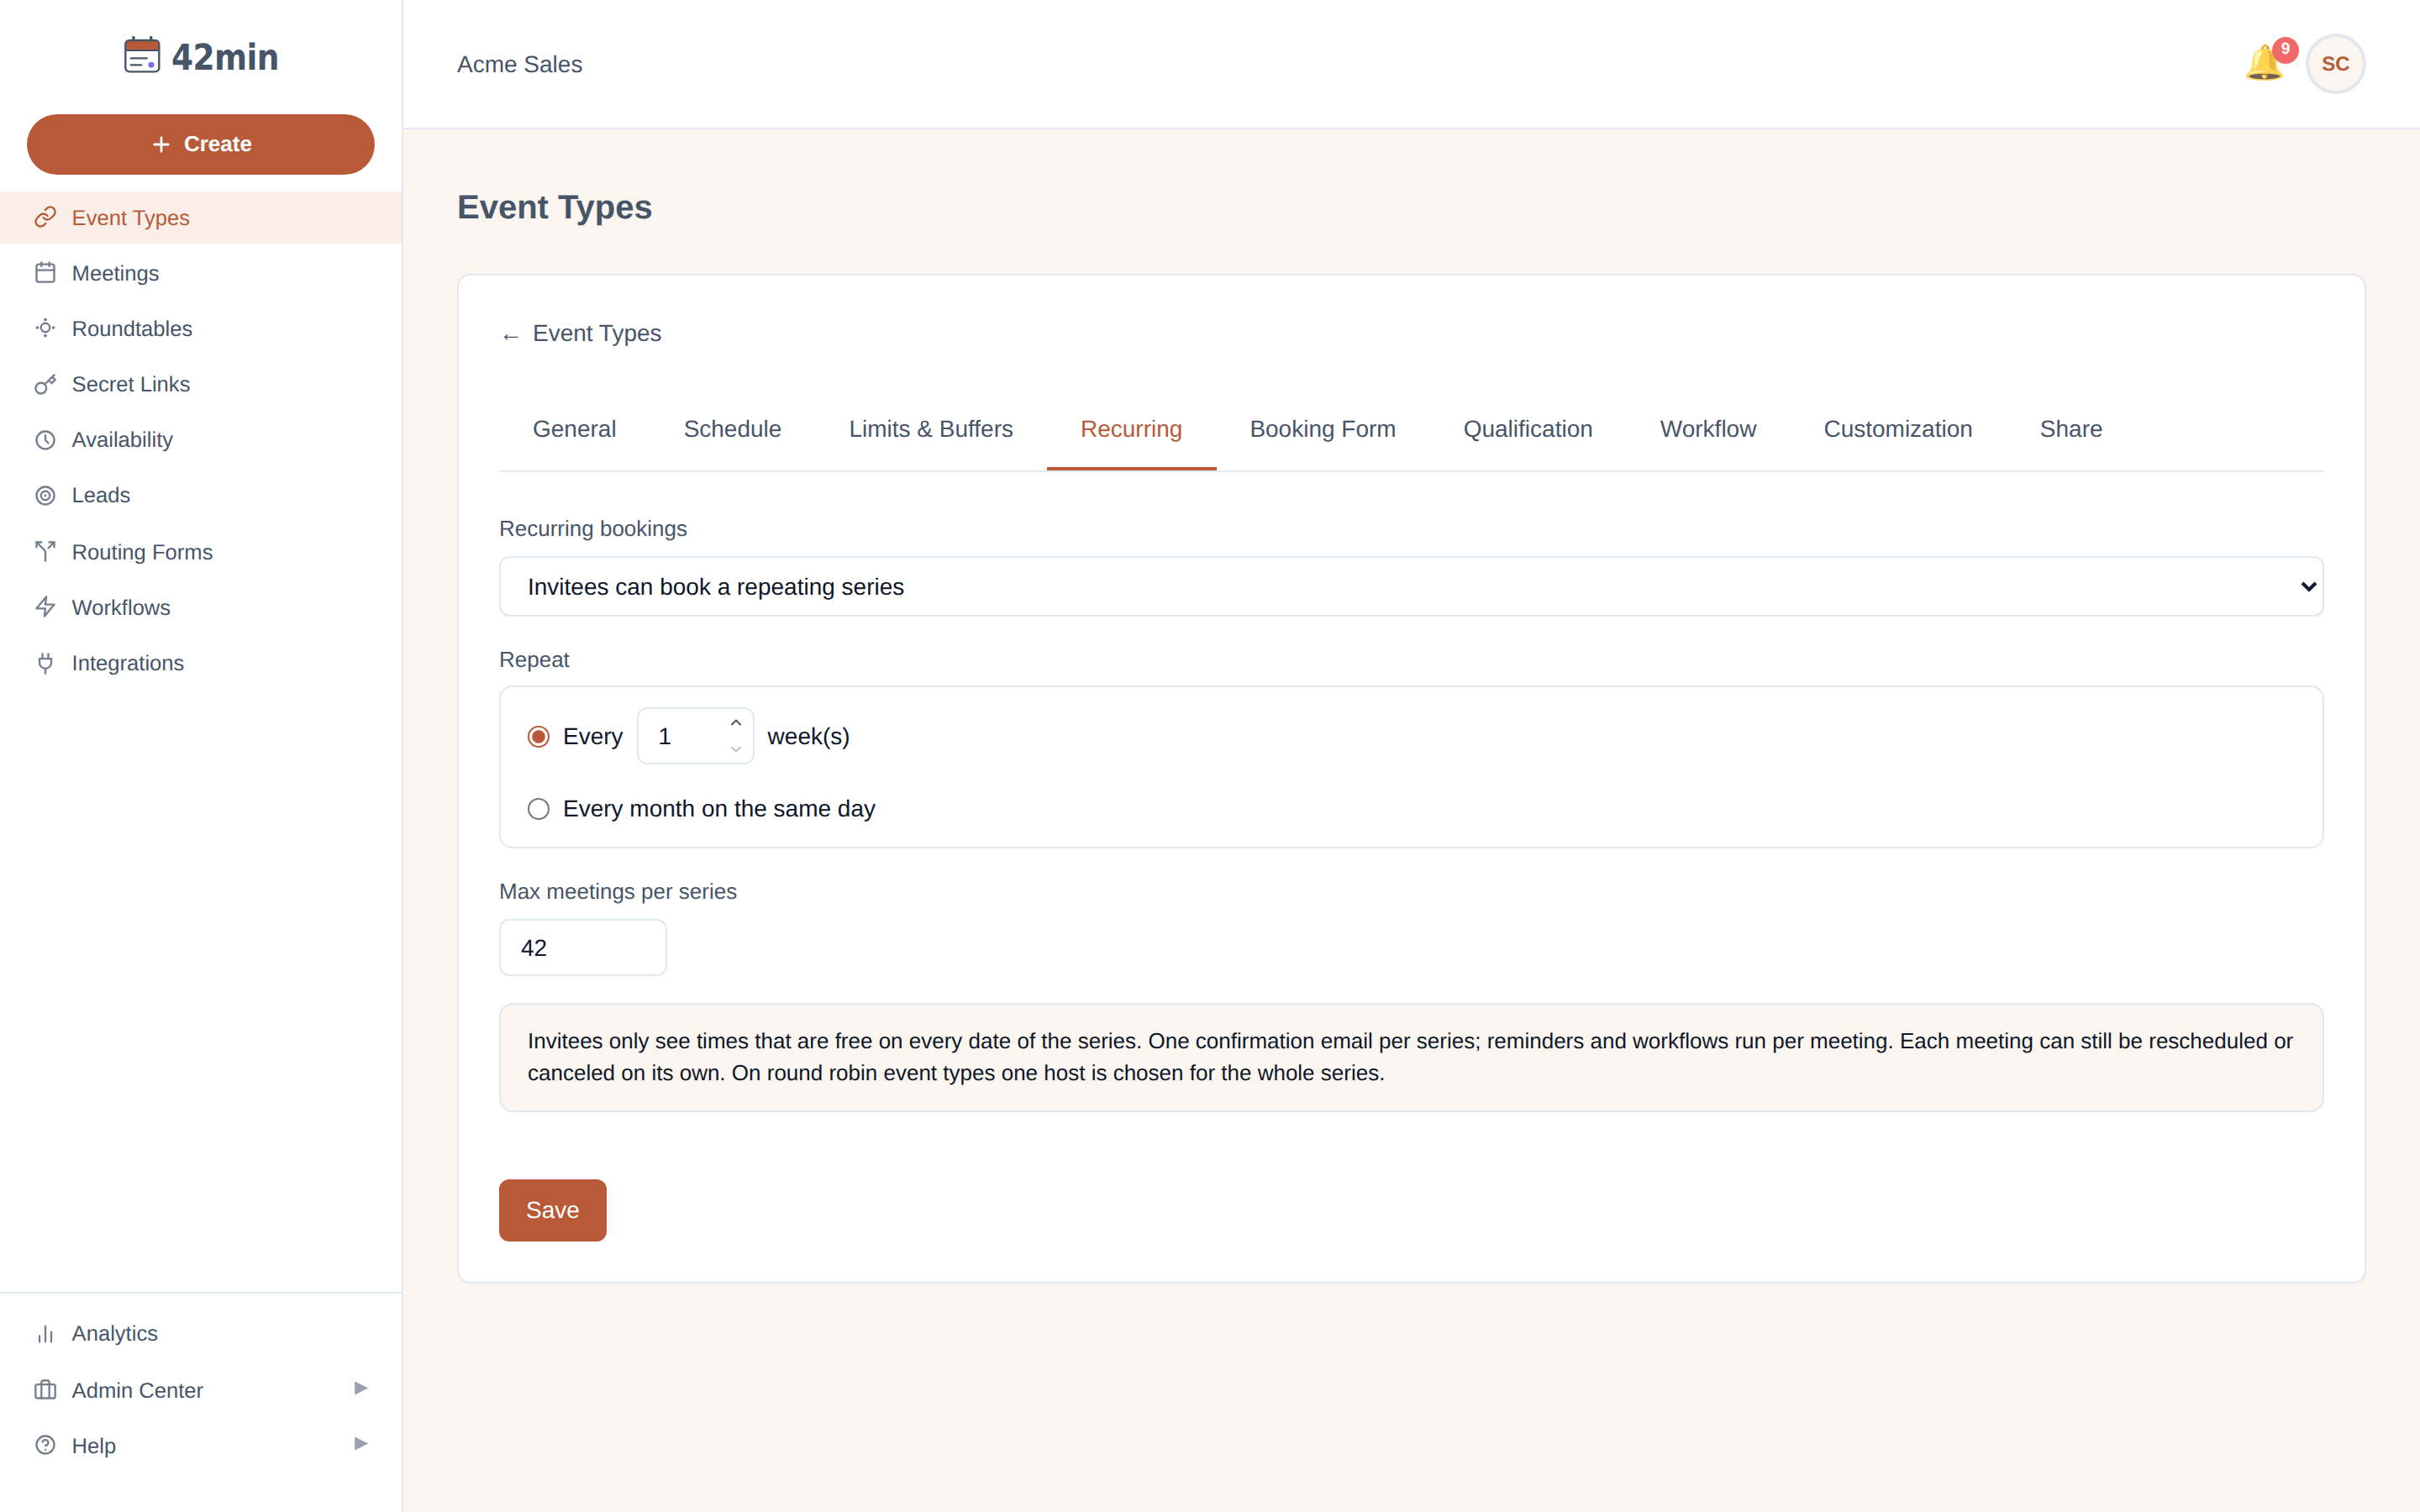Switch to the Customization tab

(x=1897, y=429)
